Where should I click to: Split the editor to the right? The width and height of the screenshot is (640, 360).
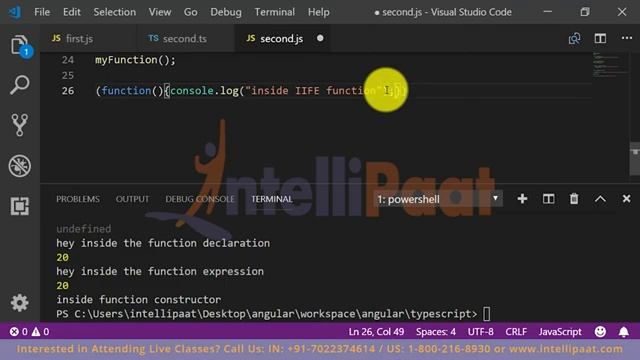pos(600,38)
